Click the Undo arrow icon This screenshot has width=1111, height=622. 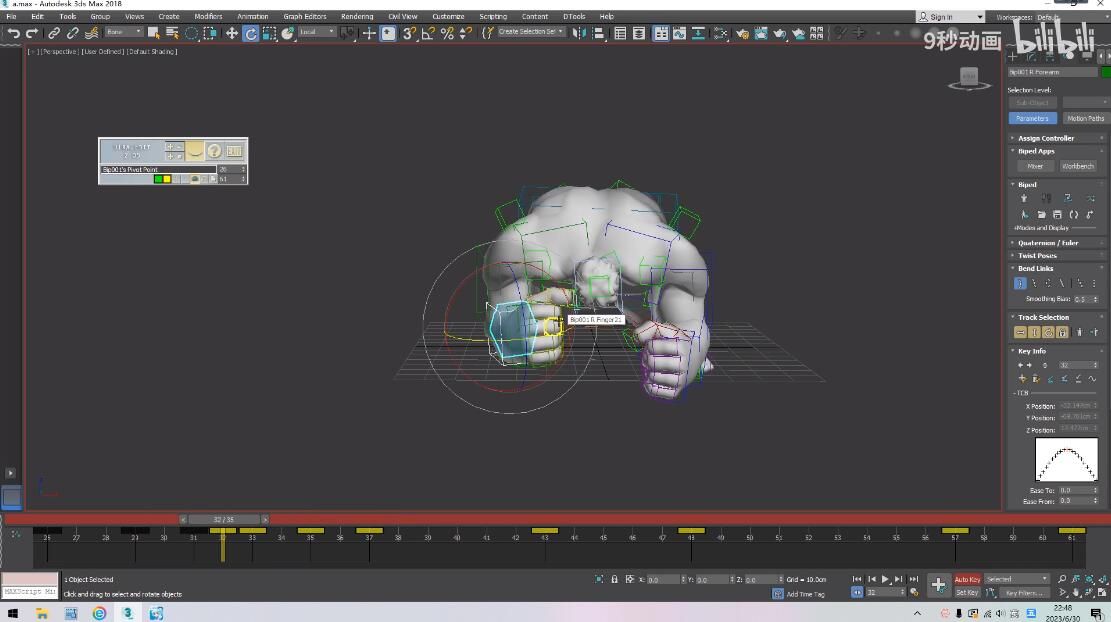click(x=13, y=33)
